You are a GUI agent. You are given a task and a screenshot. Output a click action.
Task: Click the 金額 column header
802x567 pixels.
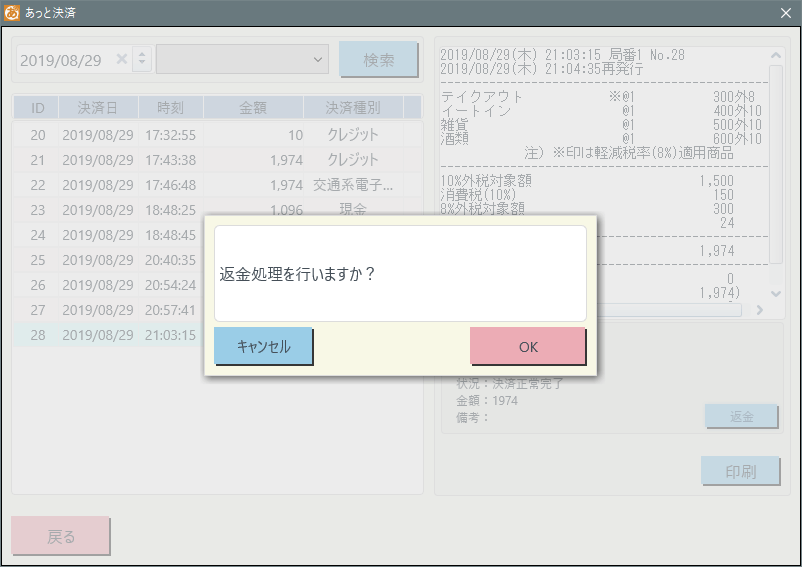pyautogui.click(x=252, y=108)
